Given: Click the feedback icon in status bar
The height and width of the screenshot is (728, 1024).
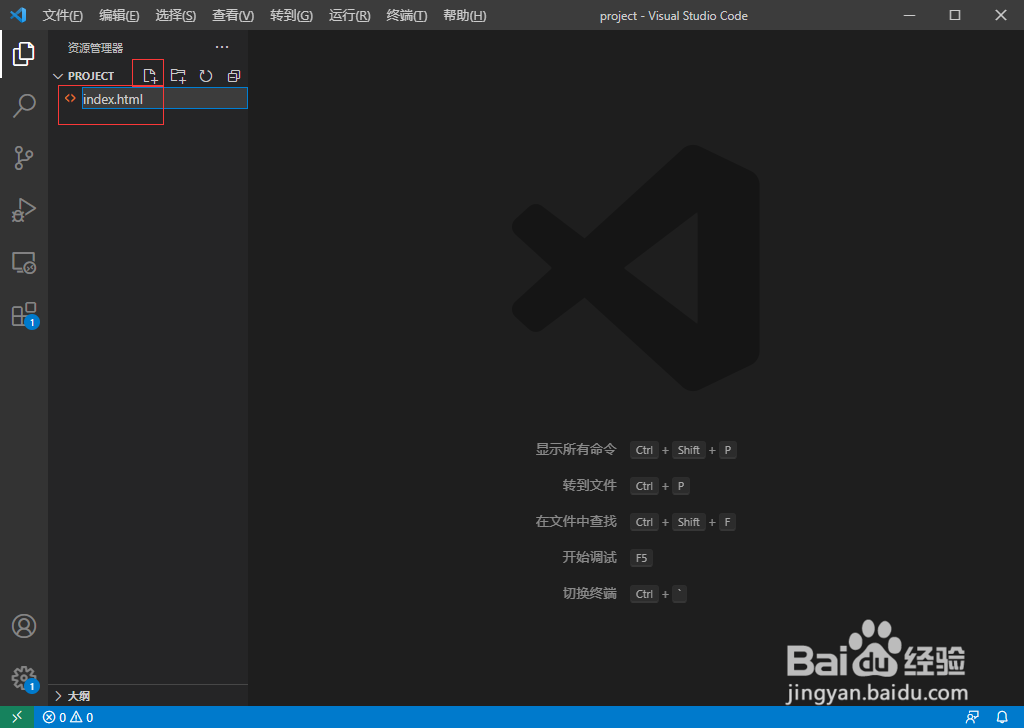Looking at the screenshot, I should point(972,717).
